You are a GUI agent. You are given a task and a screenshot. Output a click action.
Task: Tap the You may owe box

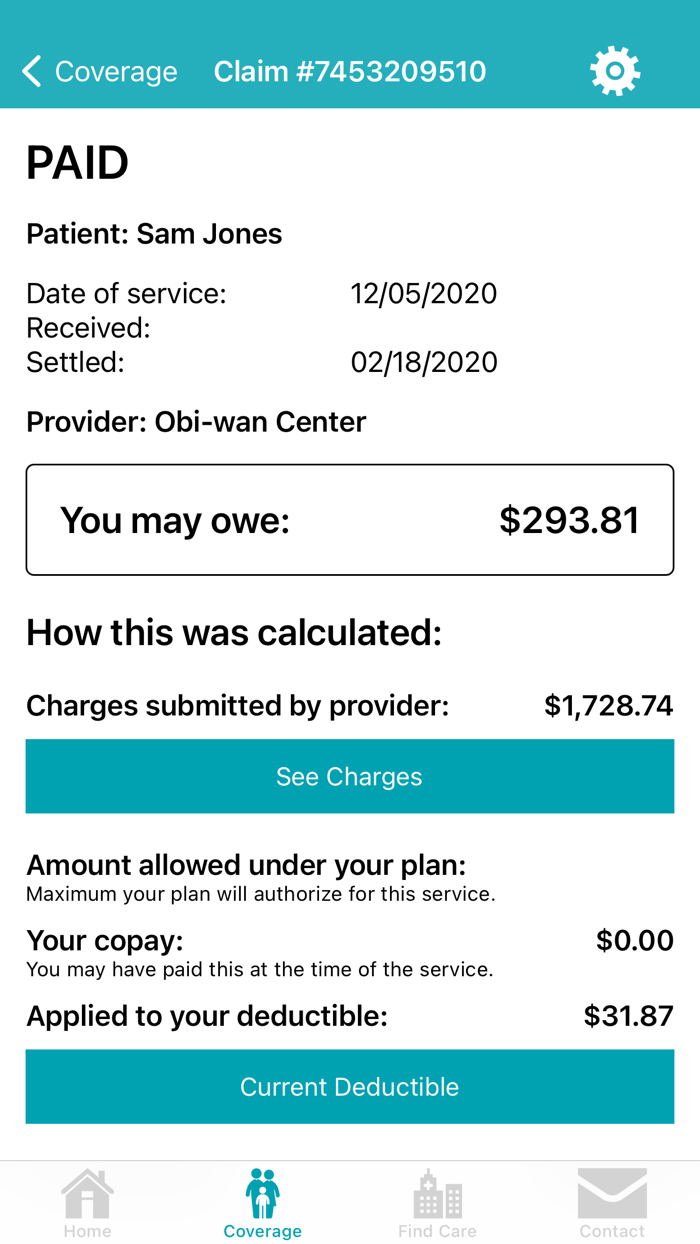[350, 520]
